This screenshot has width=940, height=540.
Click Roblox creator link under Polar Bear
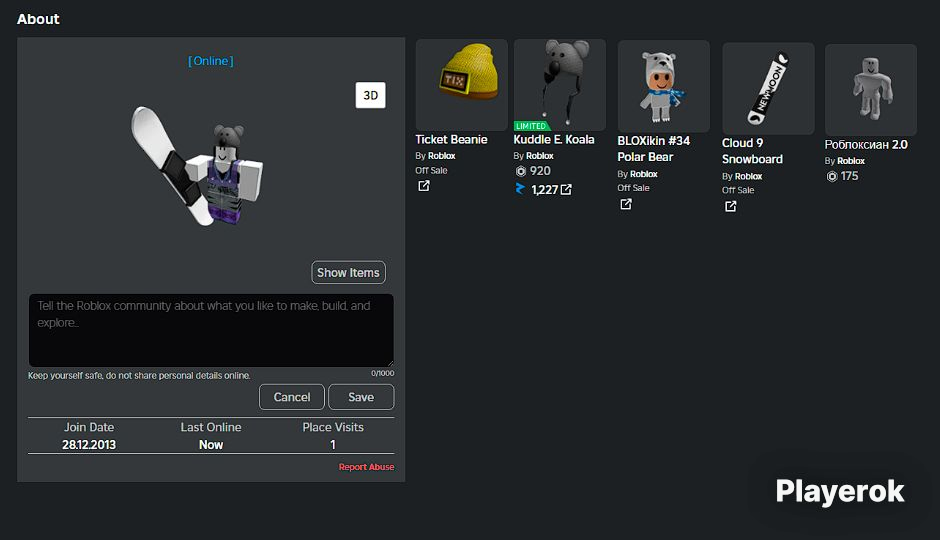[644, 174]
